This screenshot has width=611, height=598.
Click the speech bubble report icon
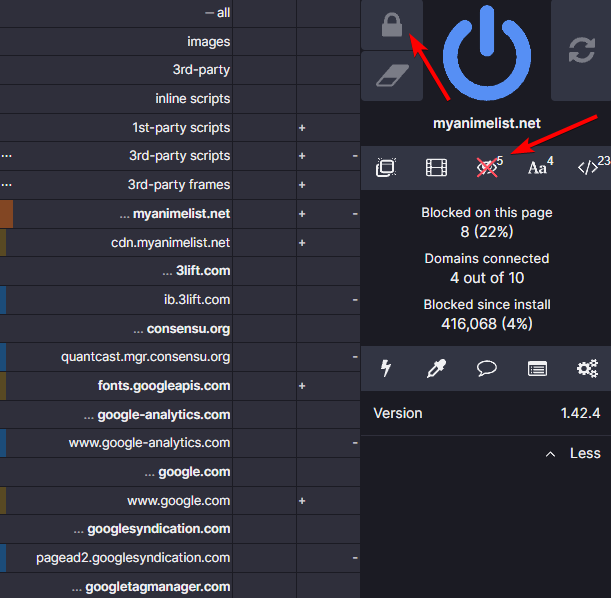487,369
